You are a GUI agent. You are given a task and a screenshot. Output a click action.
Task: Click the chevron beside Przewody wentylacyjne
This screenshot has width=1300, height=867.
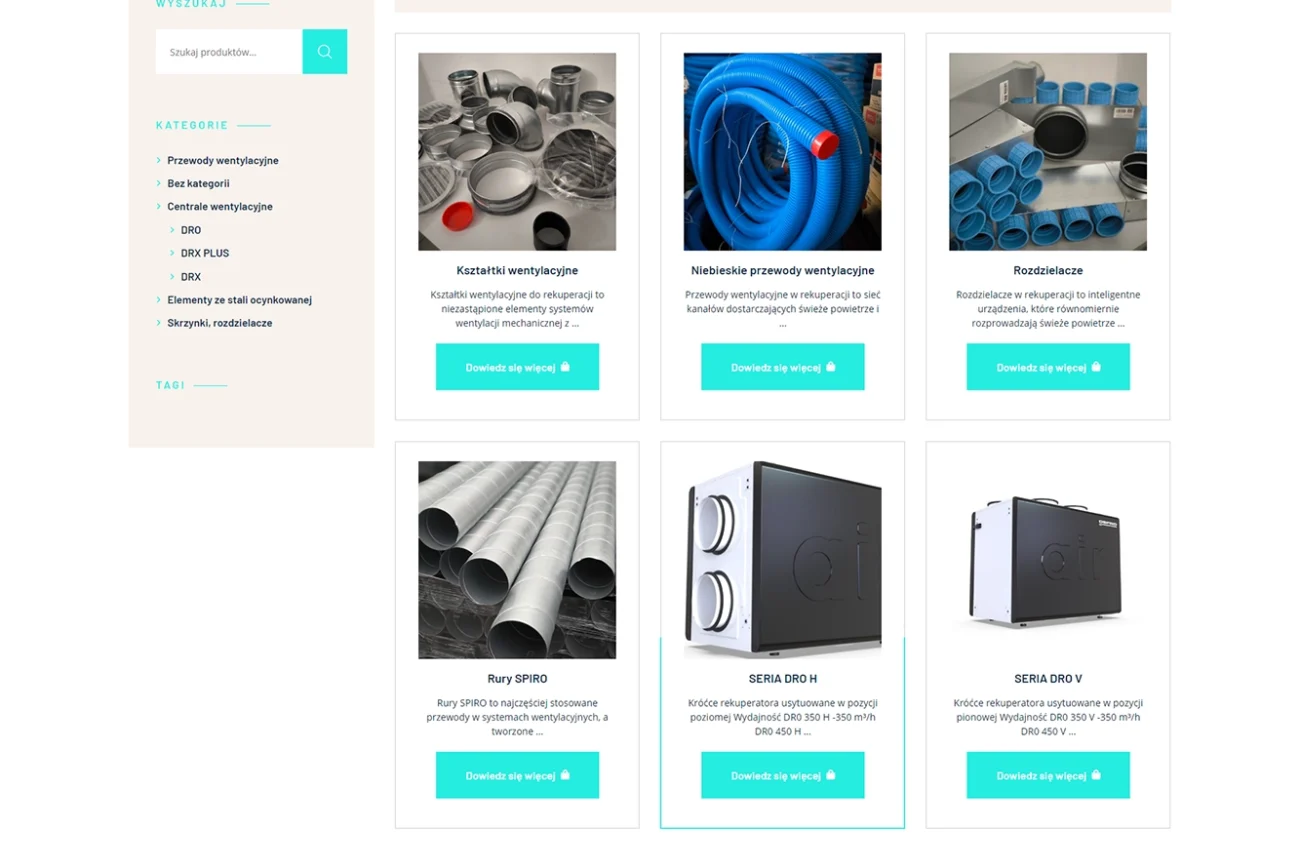pos(158,160)
